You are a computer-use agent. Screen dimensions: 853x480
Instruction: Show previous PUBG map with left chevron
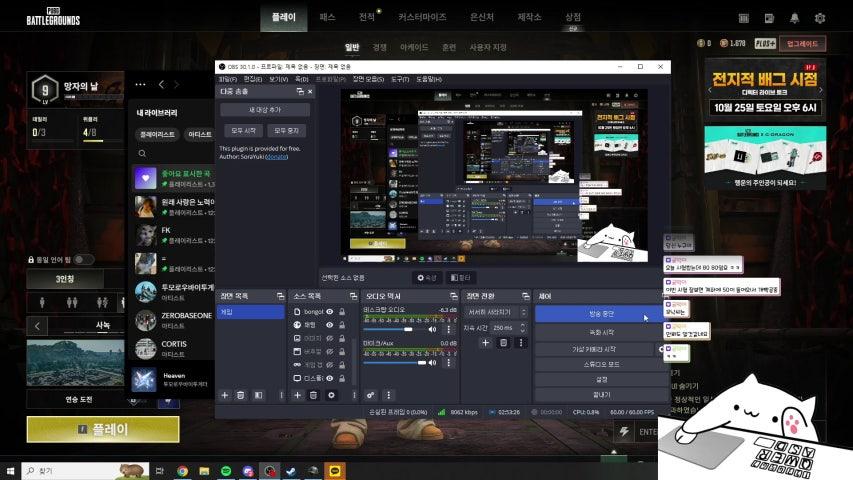pos(37,326)
